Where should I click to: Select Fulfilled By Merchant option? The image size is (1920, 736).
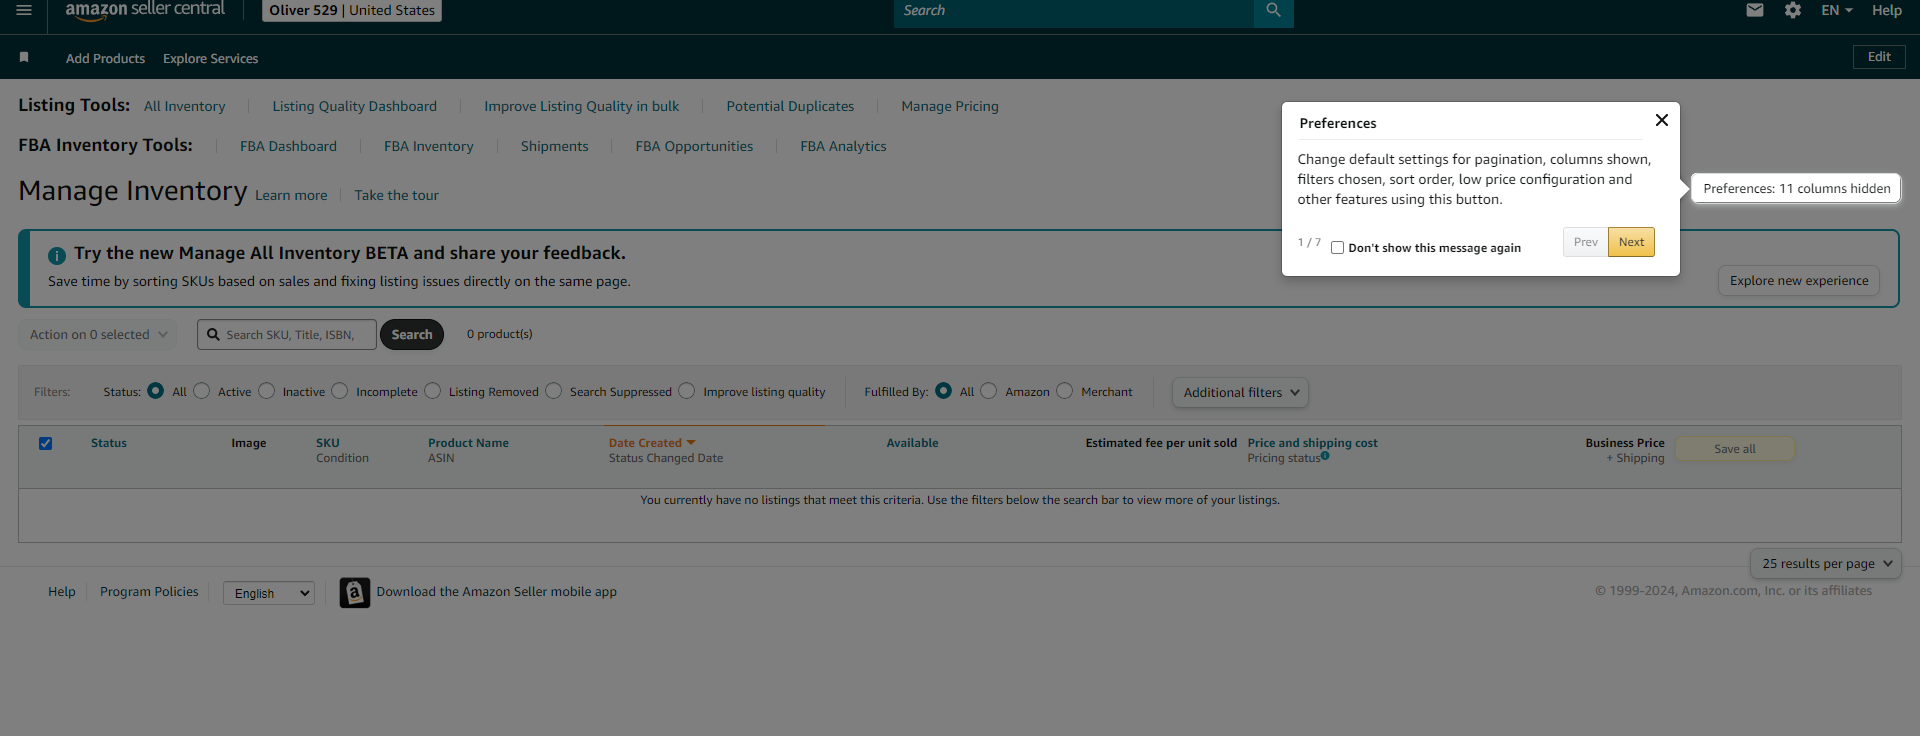coord(1065,391)
